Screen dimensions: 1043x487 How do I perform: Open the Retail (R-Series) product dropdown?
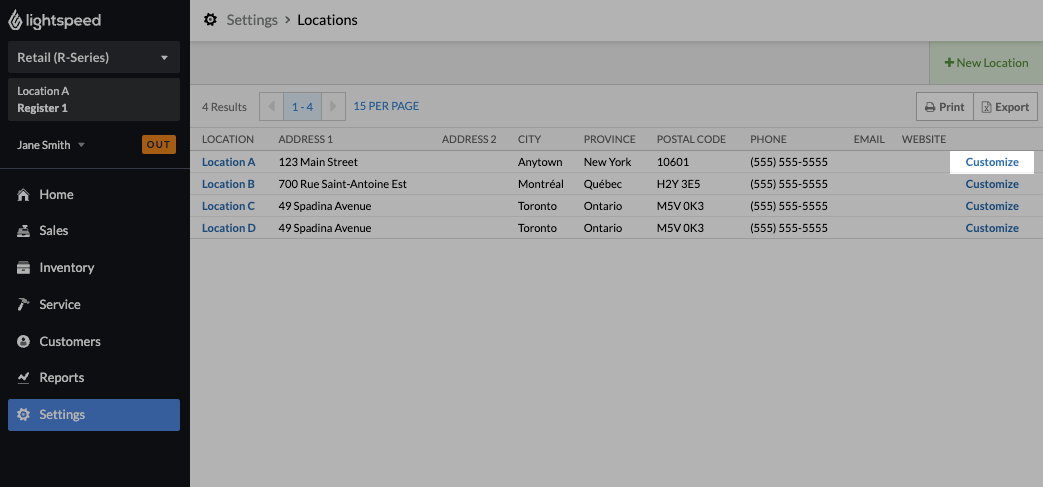pyautogui.click(x=94, y=58)
